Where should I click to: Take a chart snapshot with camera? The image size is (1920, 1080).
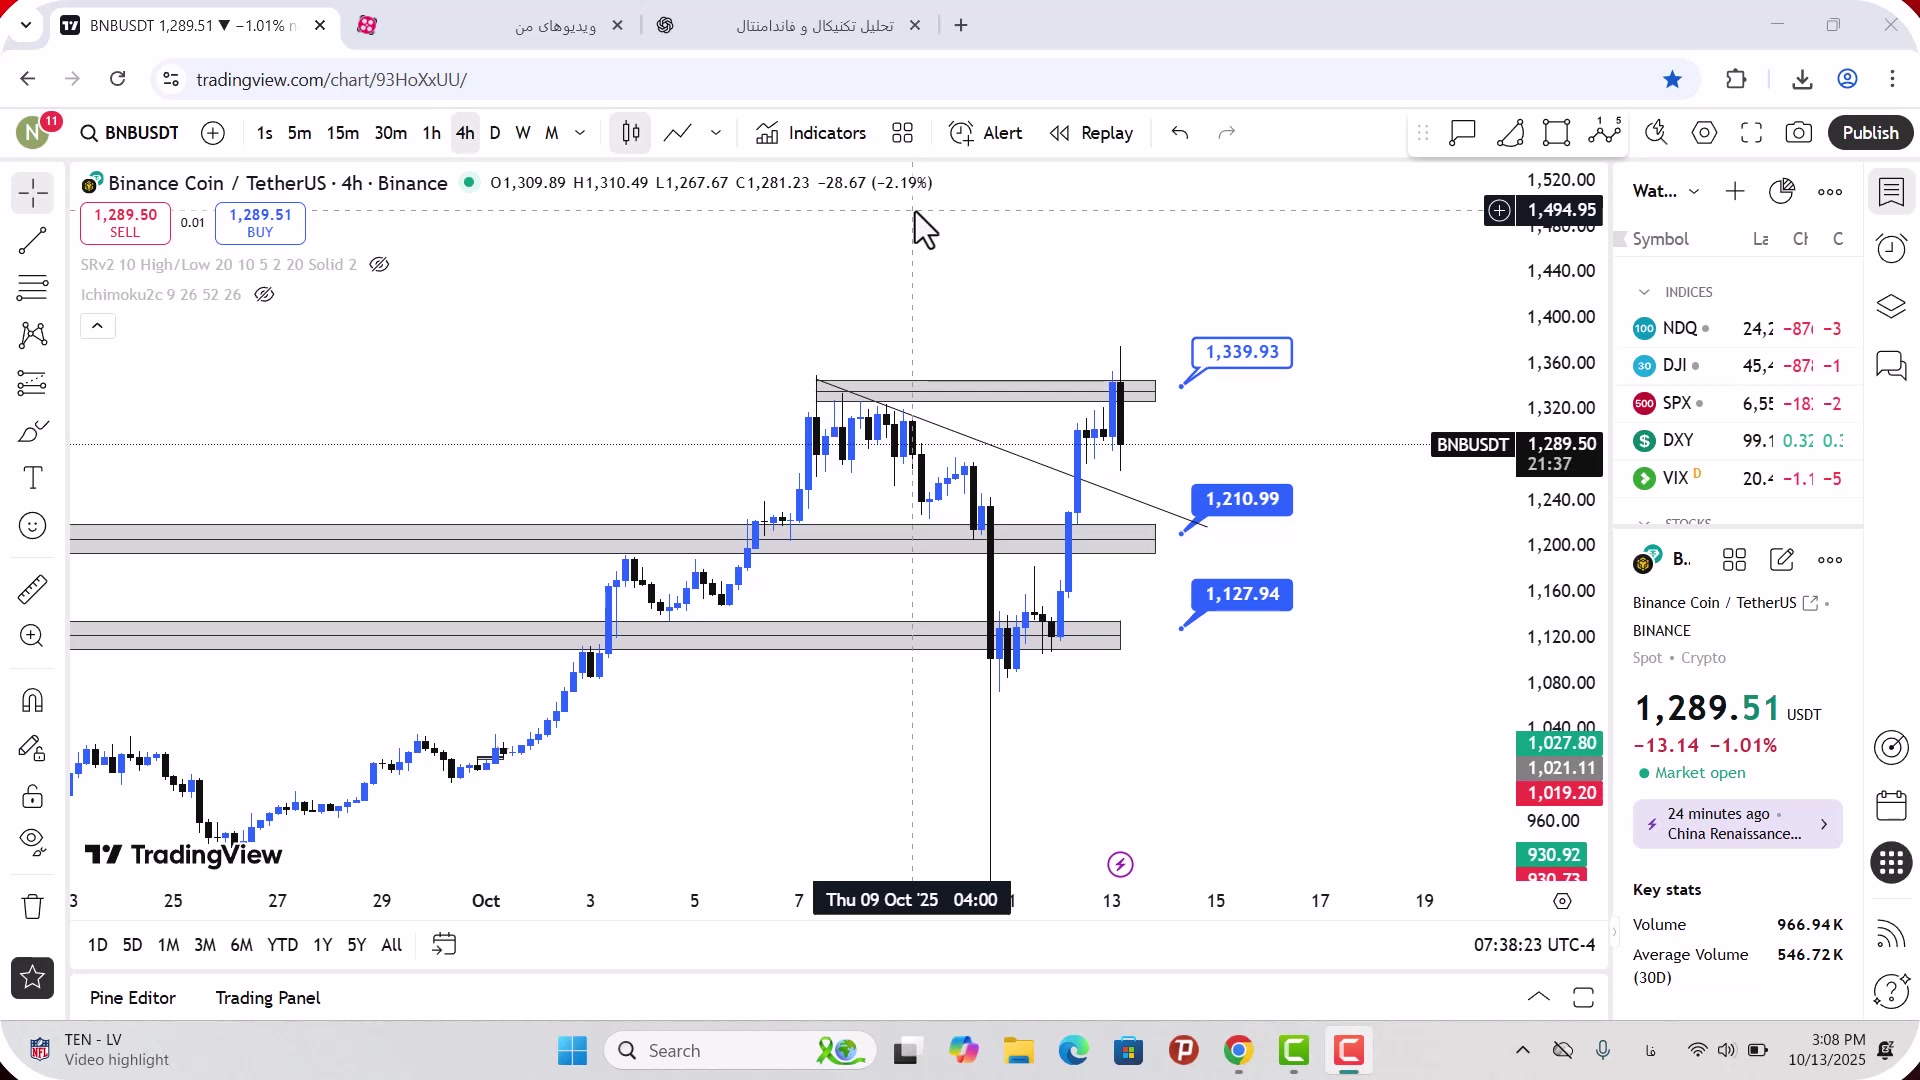(x=1799, y=133)
